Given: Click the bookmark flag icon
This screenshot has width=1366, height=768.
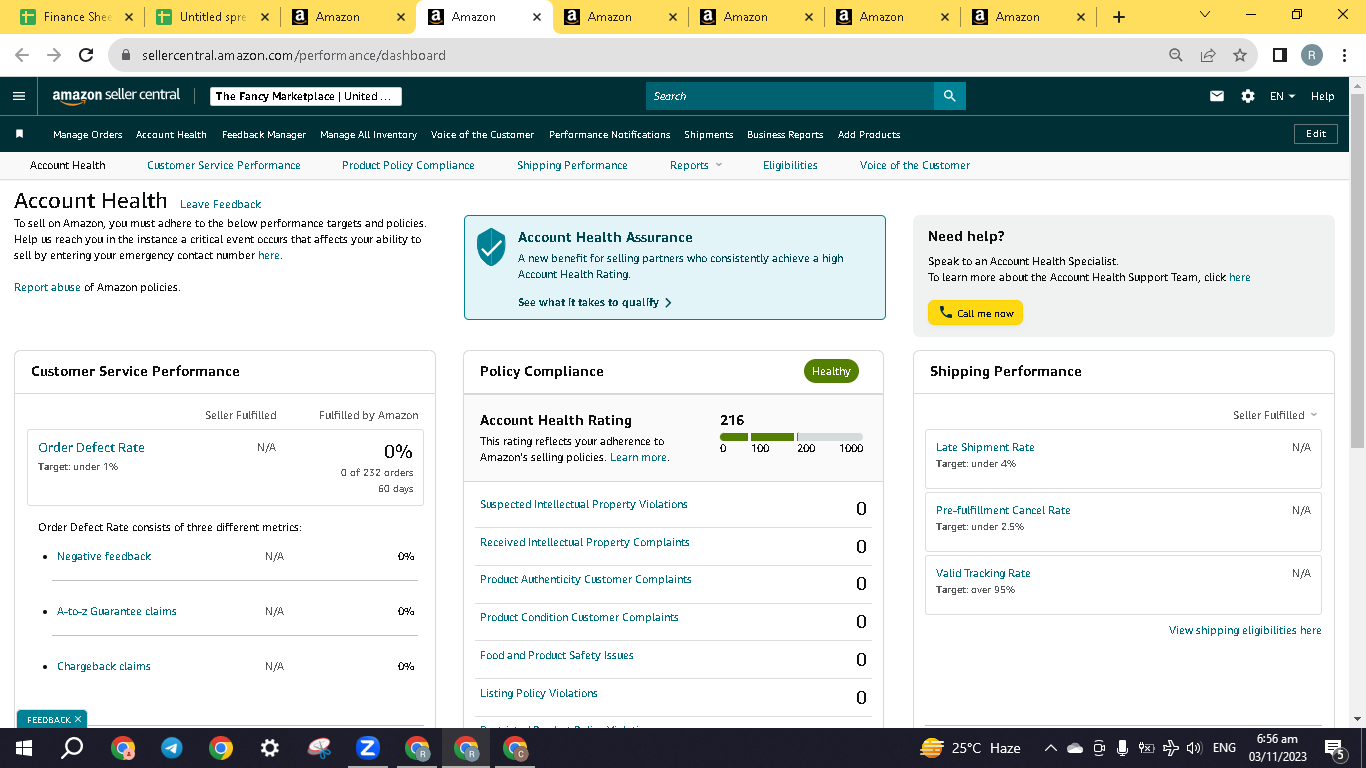Looking at the screenshot, I should tap(19, 134).
